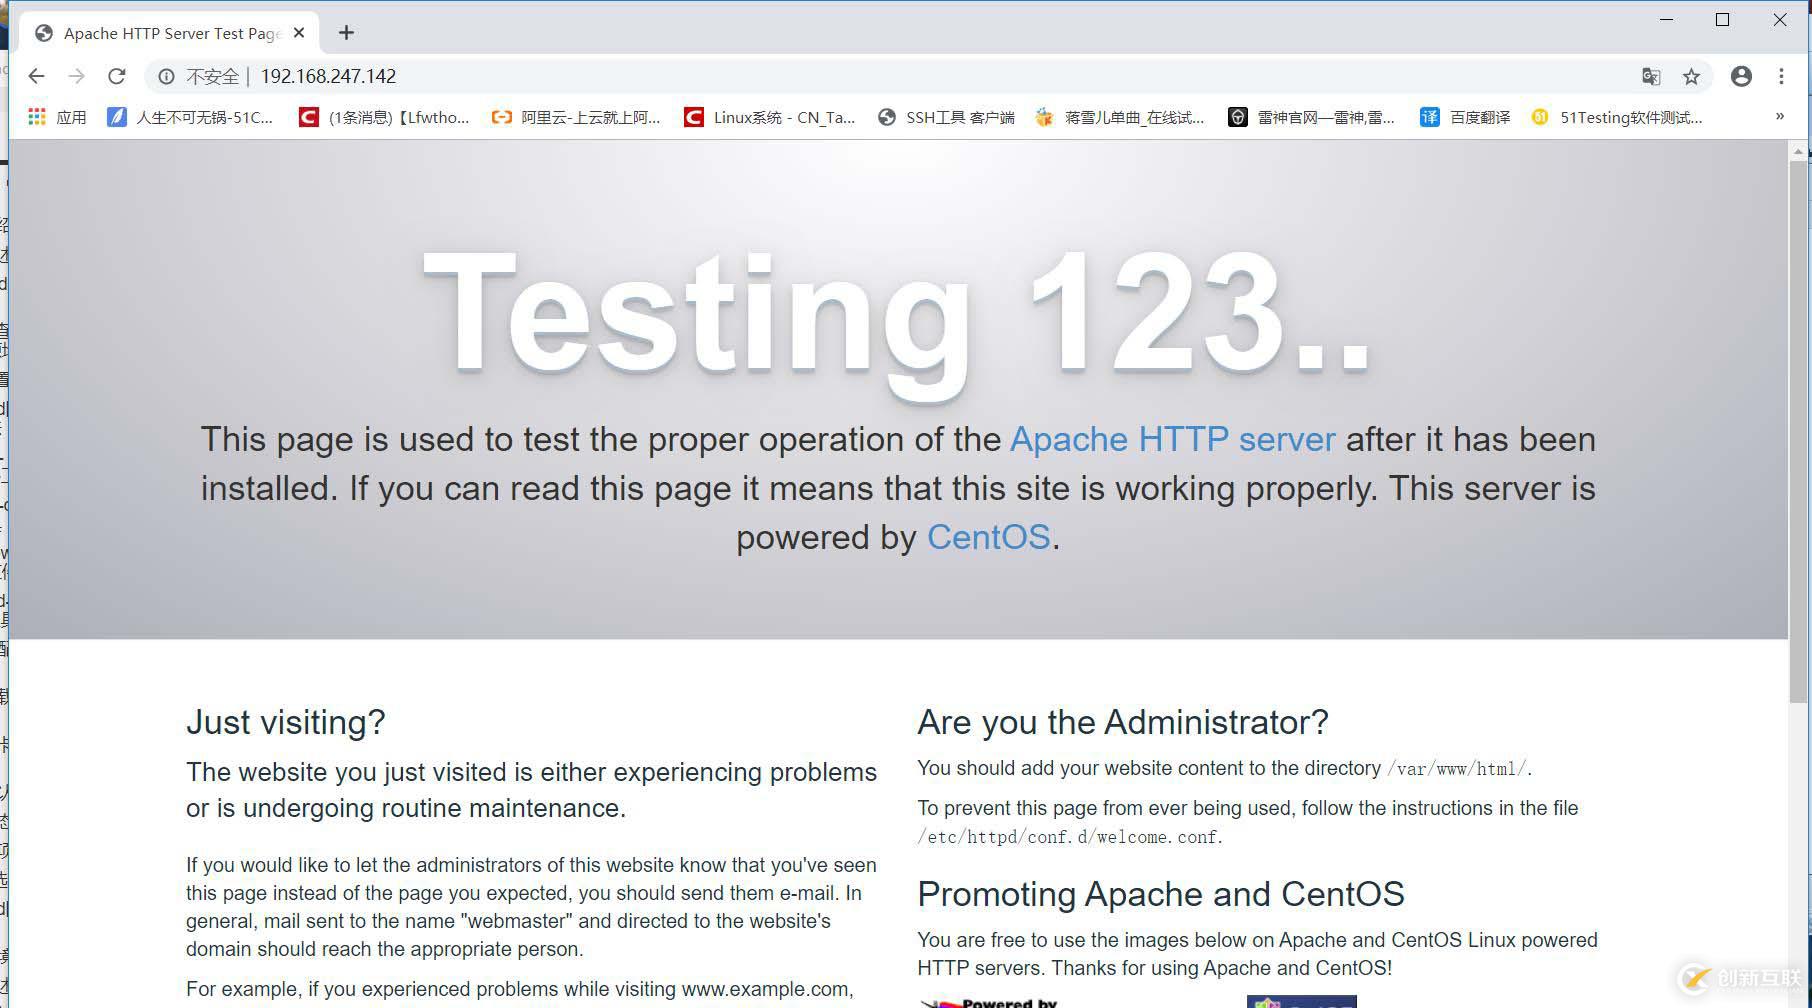The width and height of the screenshot is (1812, 1008).
Task: Select the Apache HTTP Server Test Page tab
Action: 170,33
